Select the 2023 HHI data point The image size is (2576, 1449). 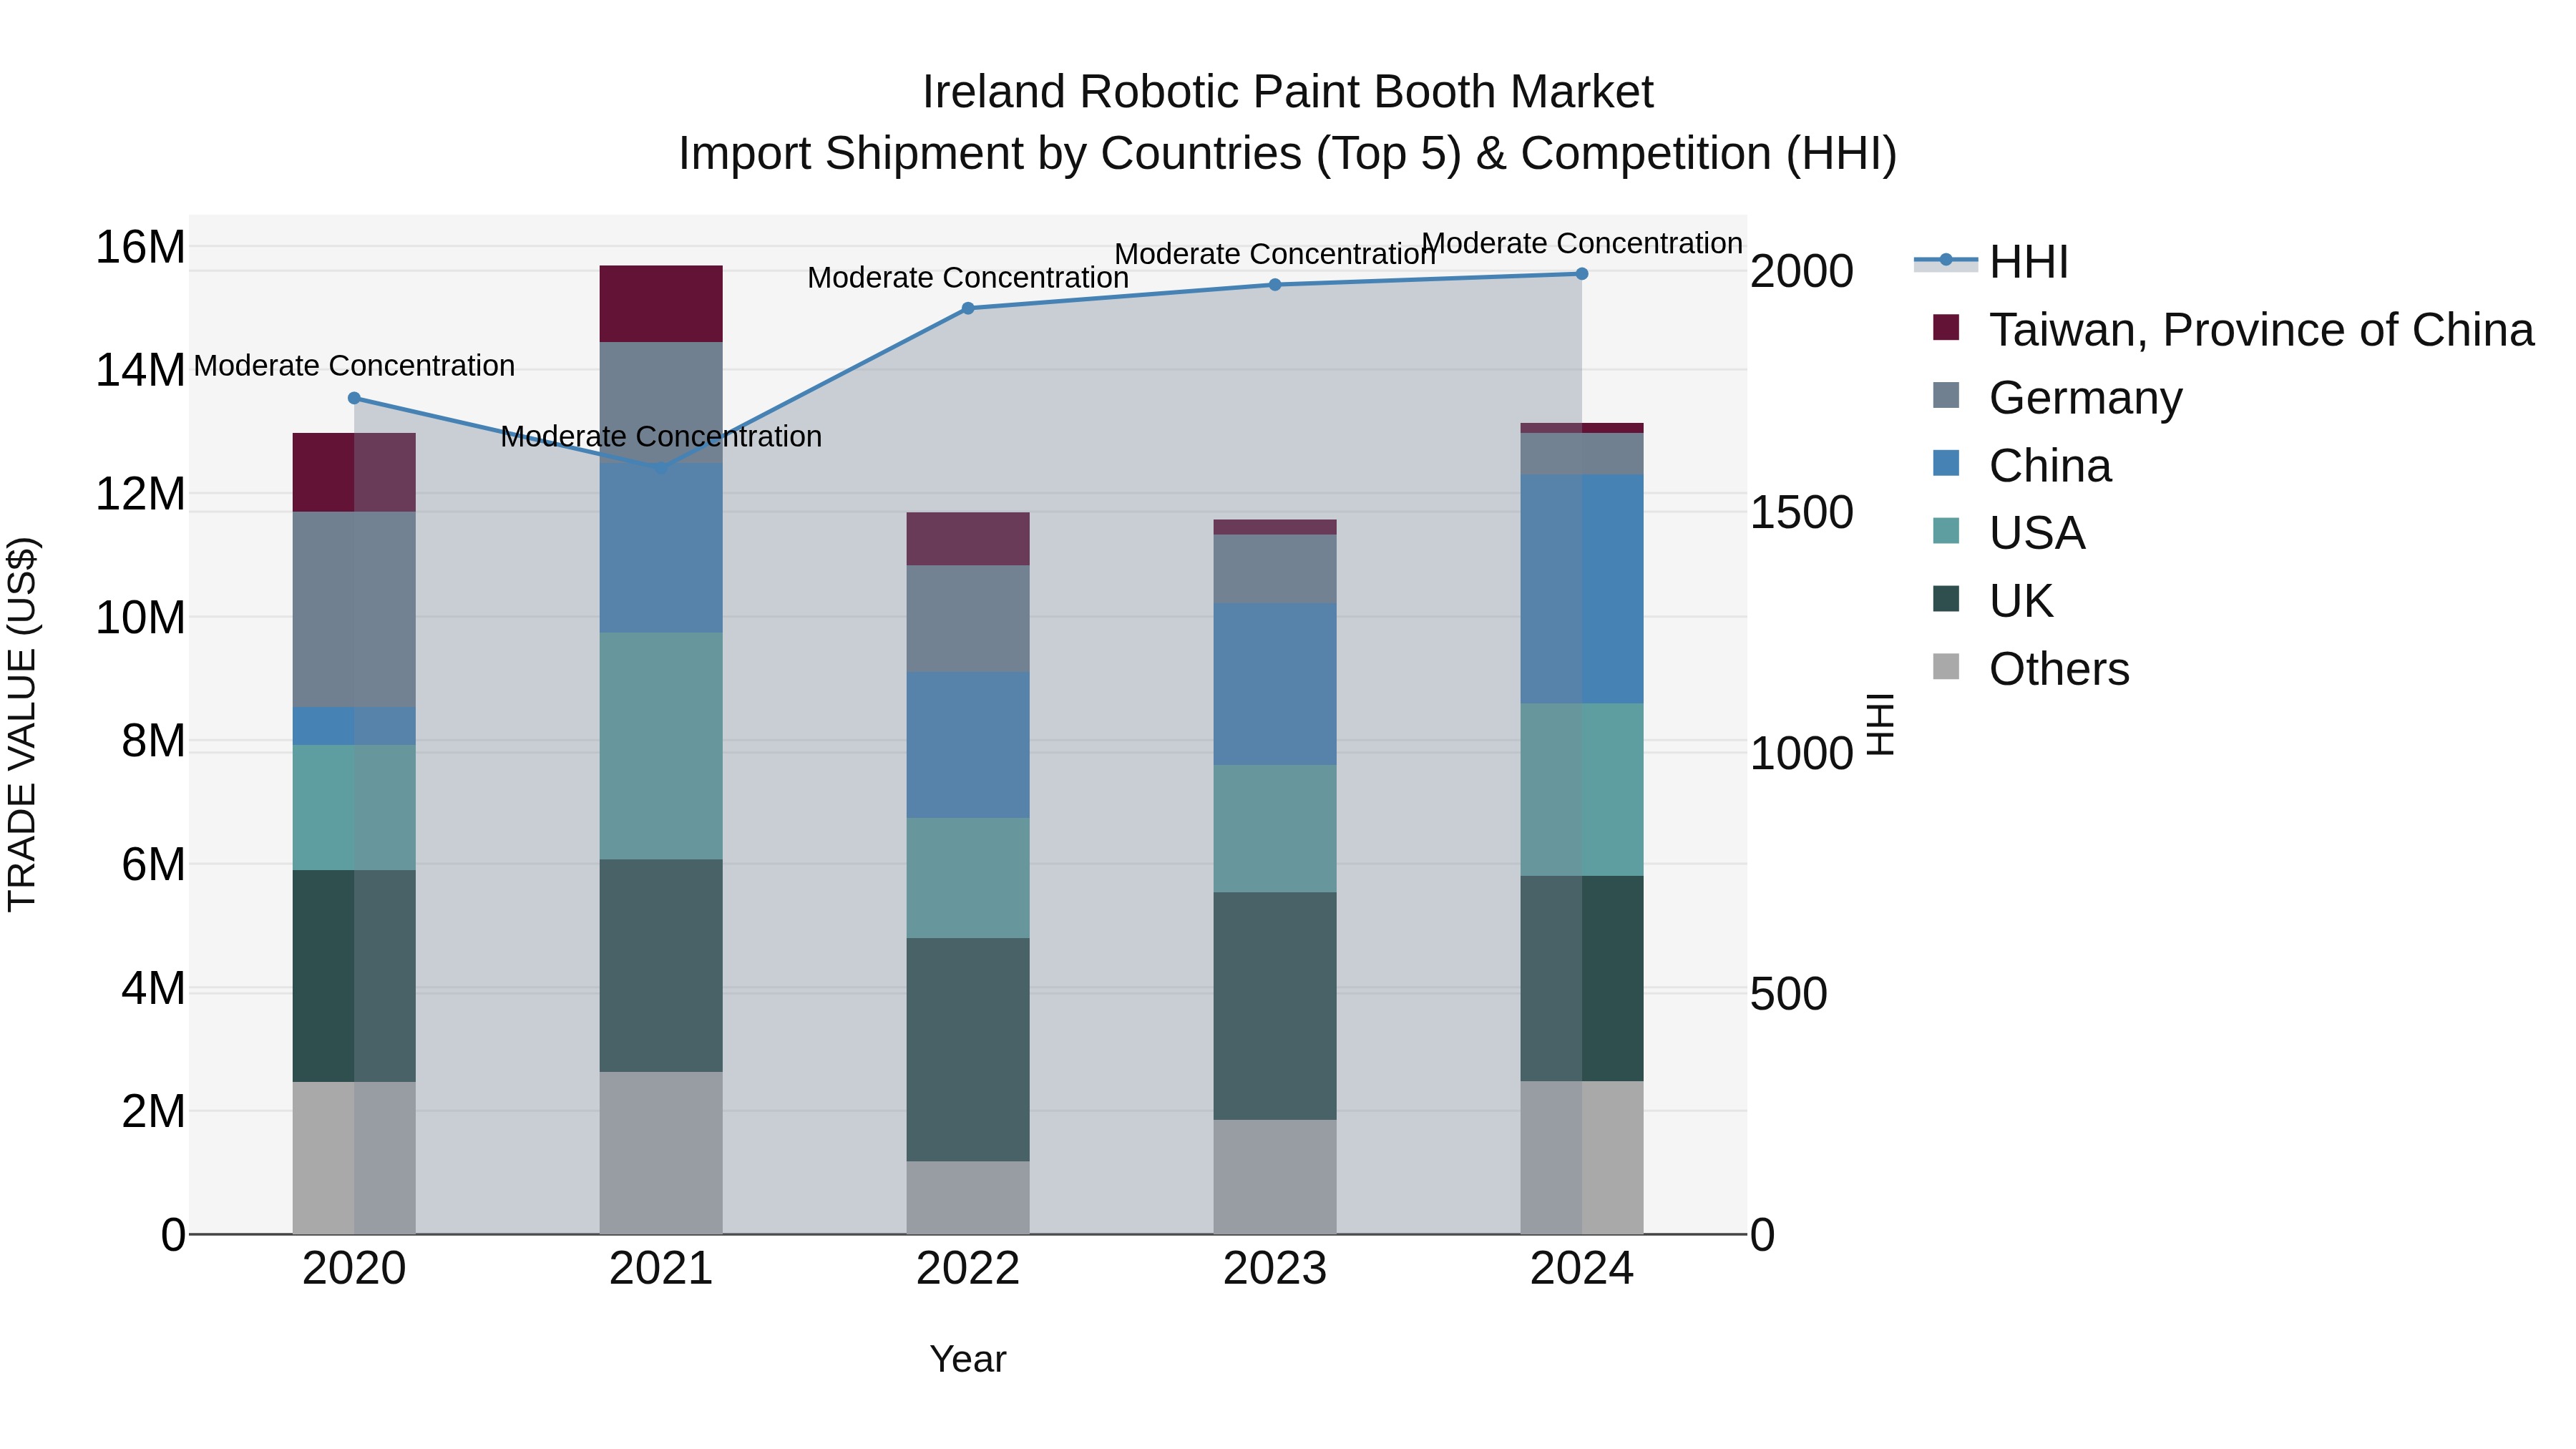coord(1275,285)
